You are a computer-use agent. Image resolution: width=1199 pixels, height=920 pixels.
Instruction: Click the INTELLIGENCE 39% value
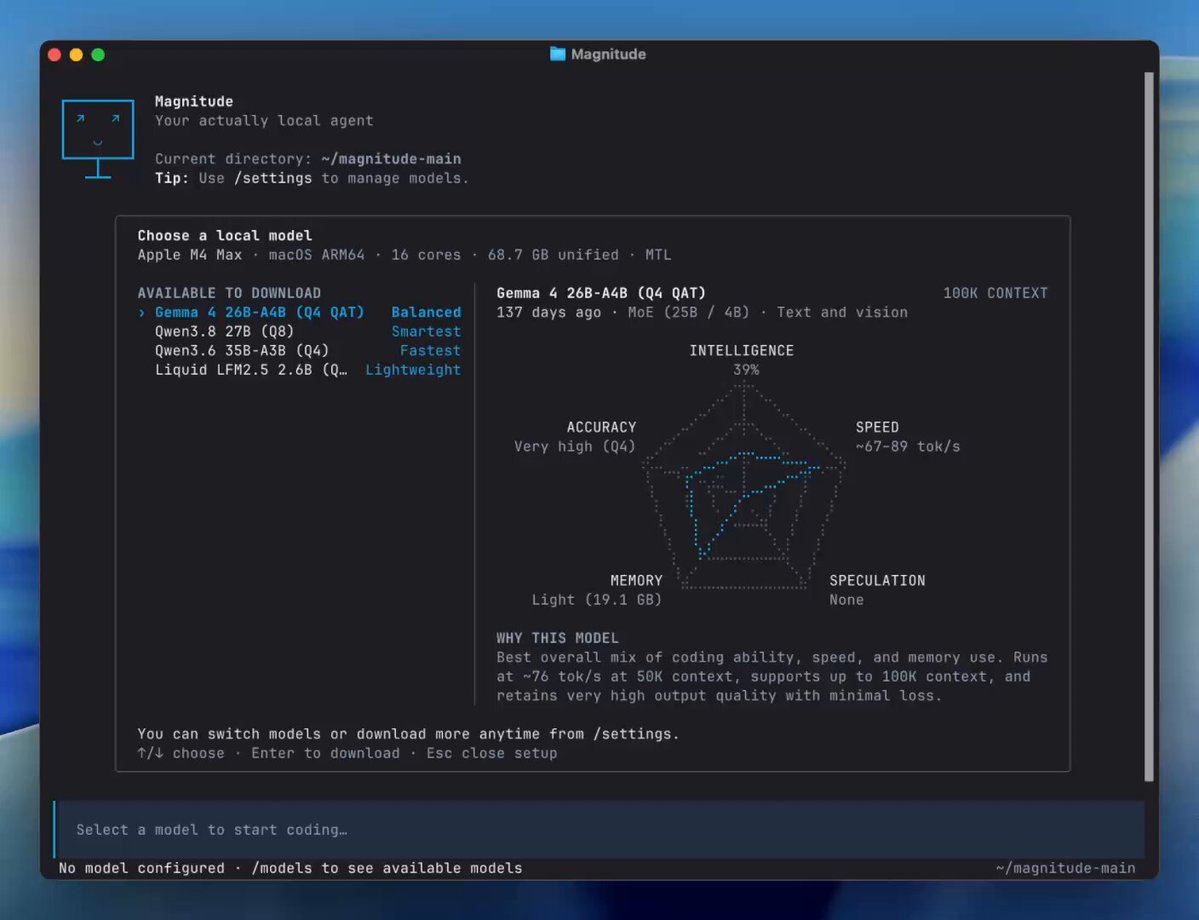tap(746, 370)
